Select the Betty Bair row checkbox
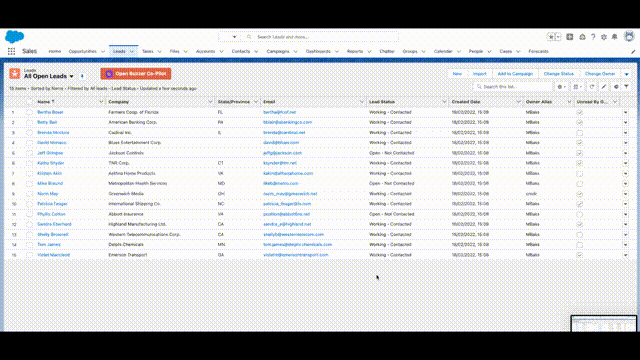The image size is (640, 360). tap(29, 122)
